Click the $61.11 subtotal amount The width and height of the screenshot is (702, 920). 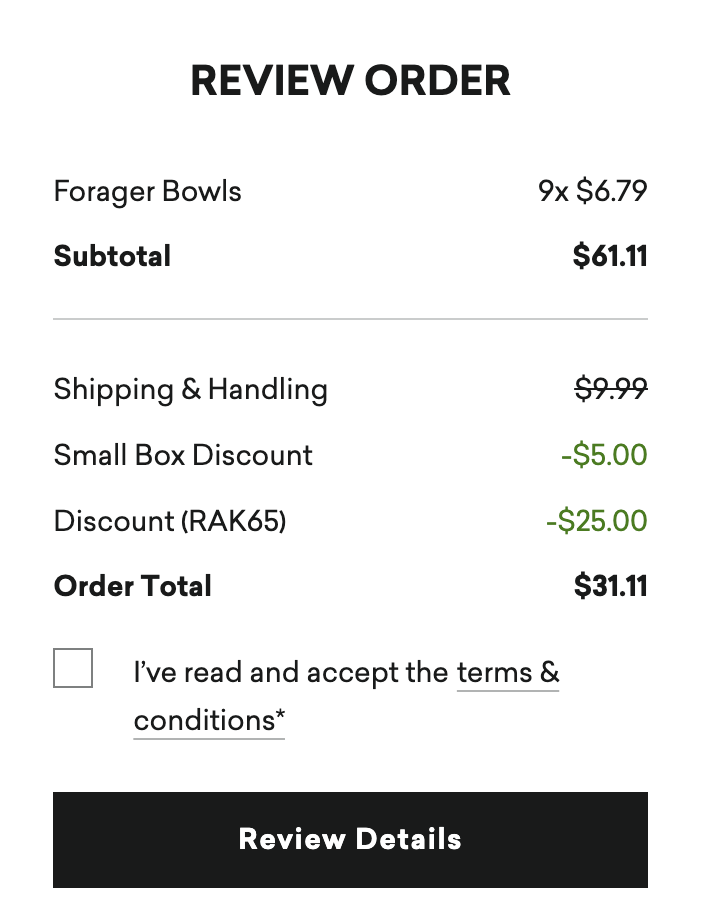click(x=610, y=256)
